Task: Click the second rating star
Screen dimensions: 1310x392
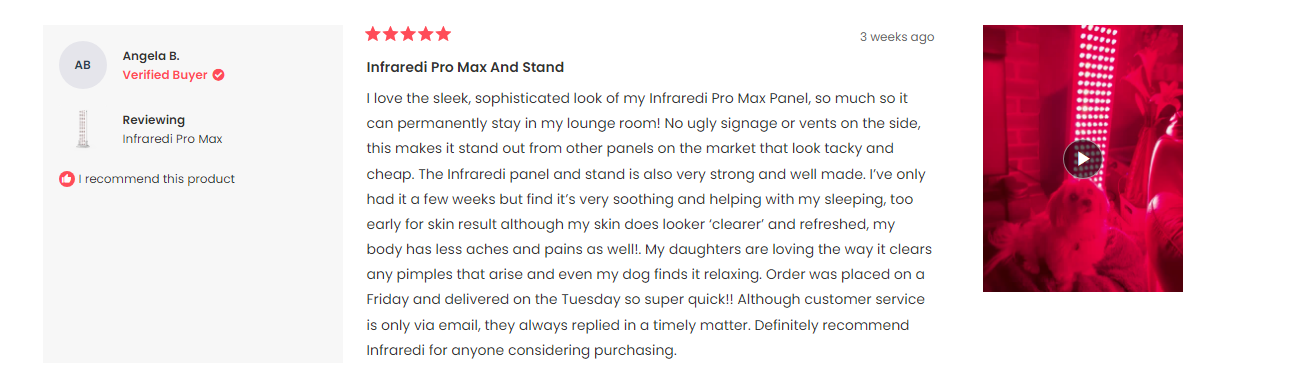Action: tap(391, 34)
